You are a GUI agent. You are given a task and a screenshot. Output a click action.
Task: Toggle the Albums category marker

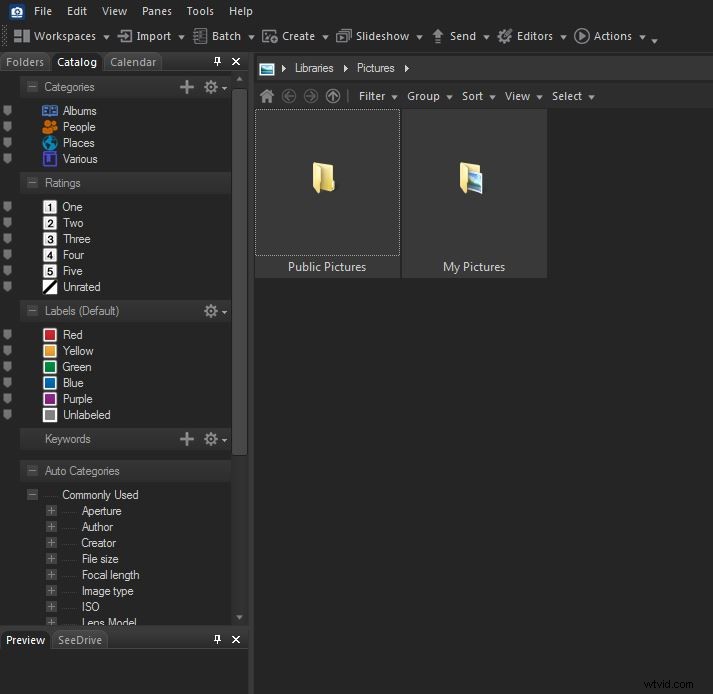[7, 111]
